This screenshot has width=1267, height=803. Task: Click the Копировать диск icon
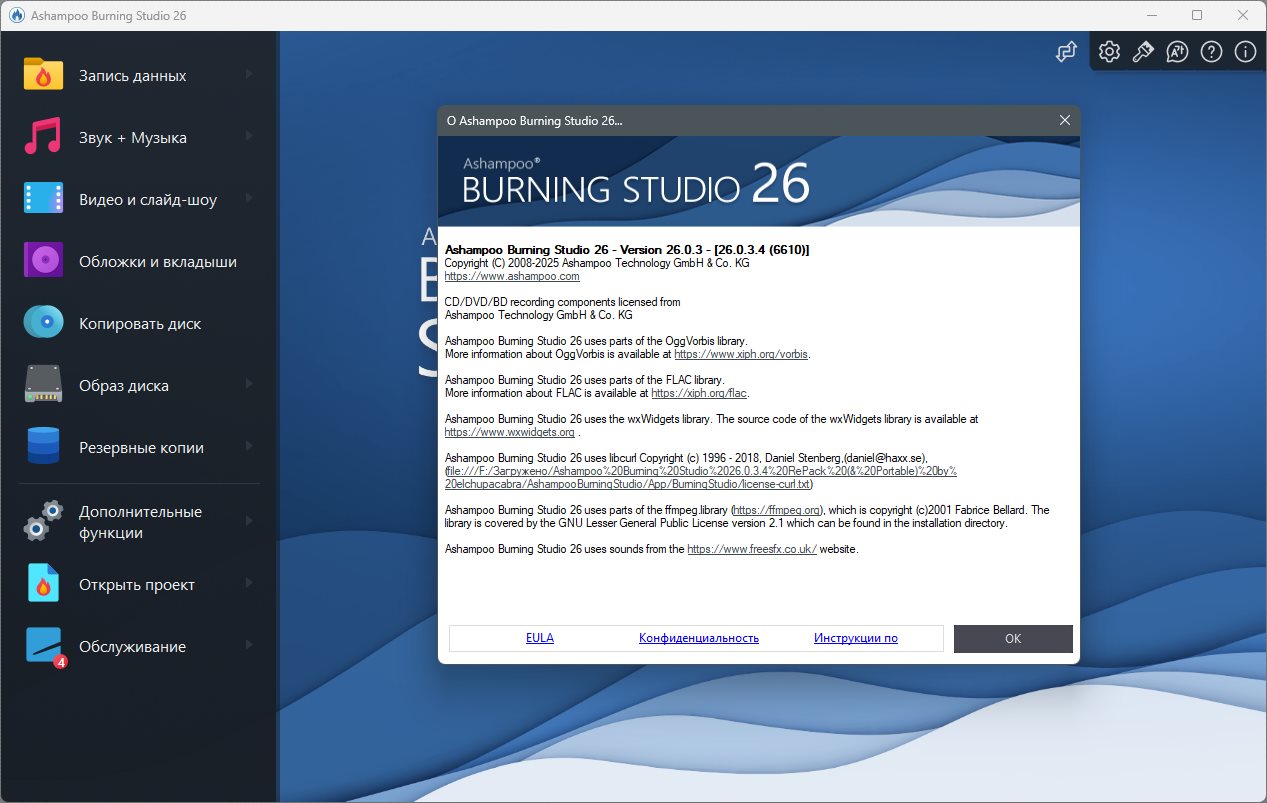[x=43, y=323]
